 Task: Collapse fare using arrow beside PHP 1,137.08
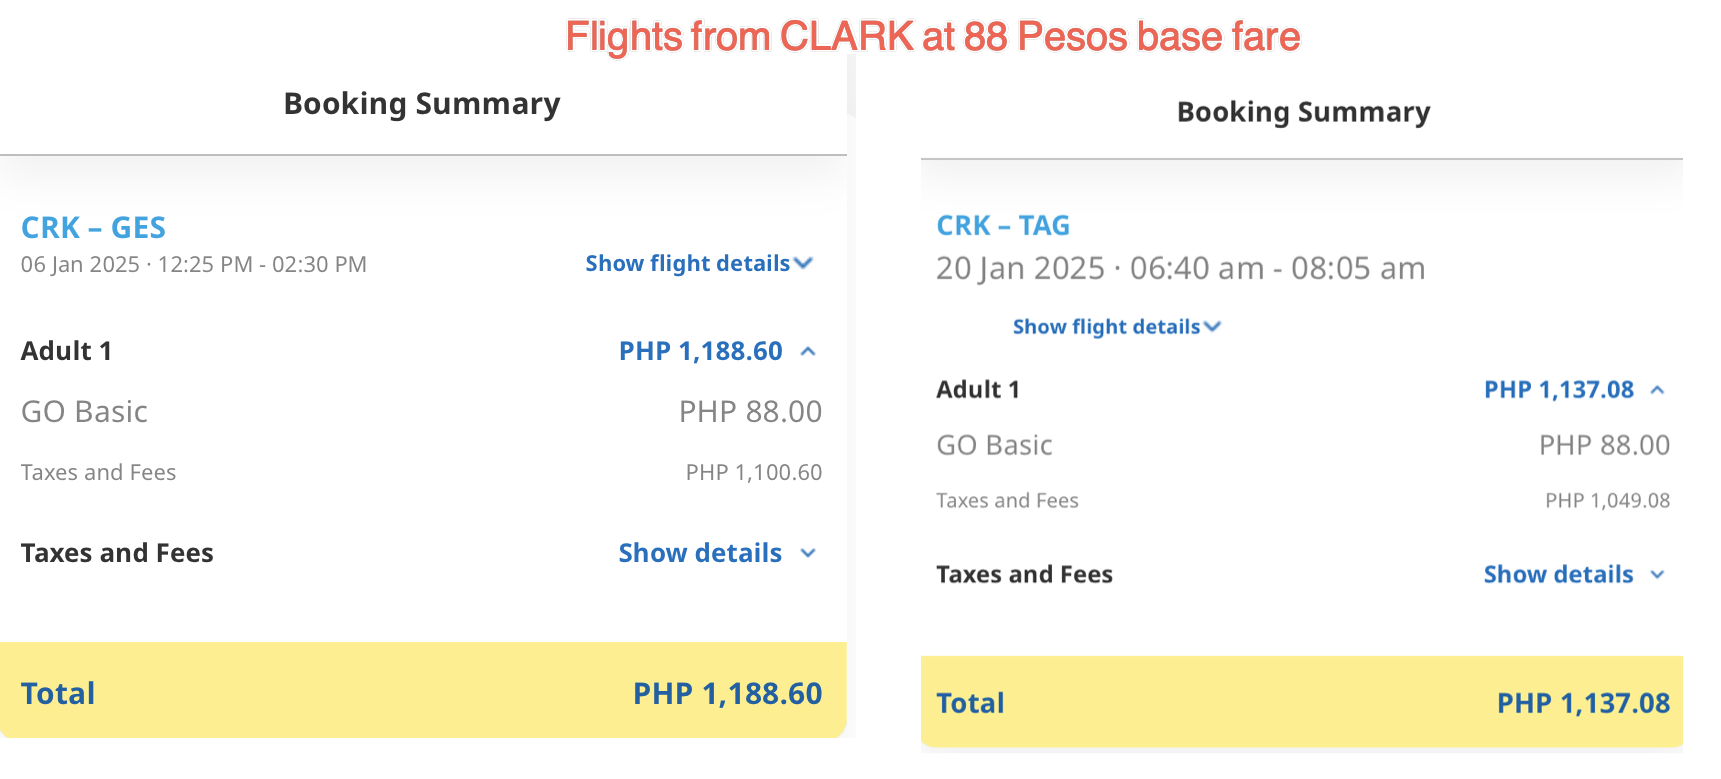pyautogui.click(x=1657, y=390)
